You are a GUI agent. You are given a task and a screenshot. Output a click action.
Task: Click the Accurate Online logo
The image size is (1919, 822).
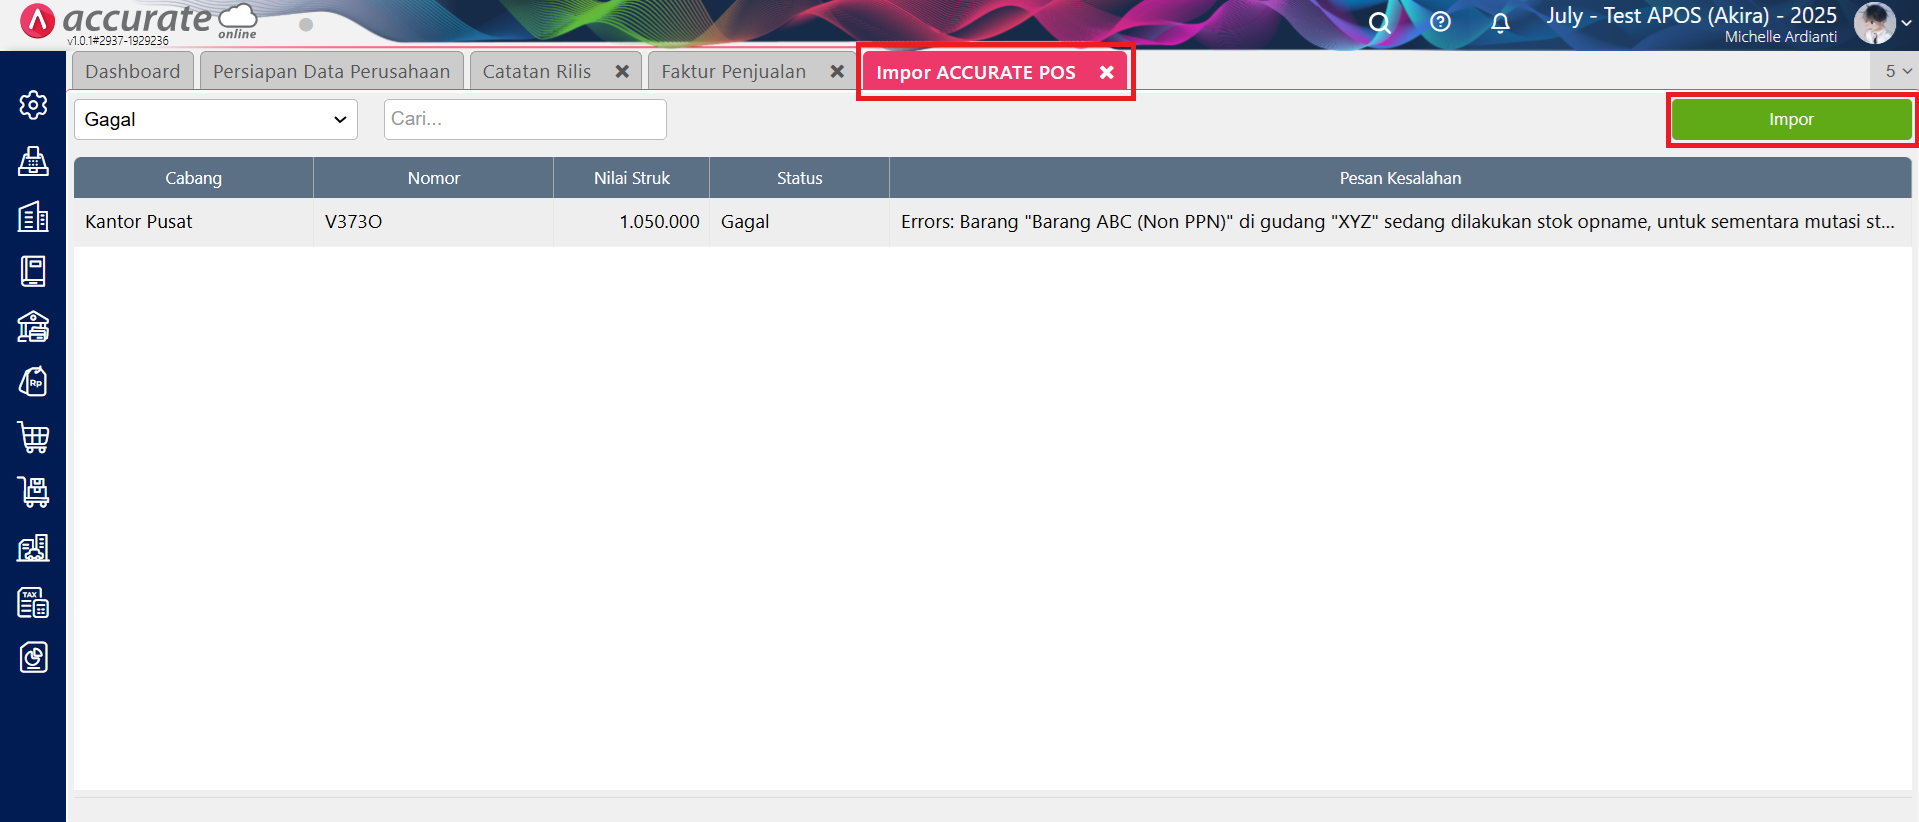[138, 21]
